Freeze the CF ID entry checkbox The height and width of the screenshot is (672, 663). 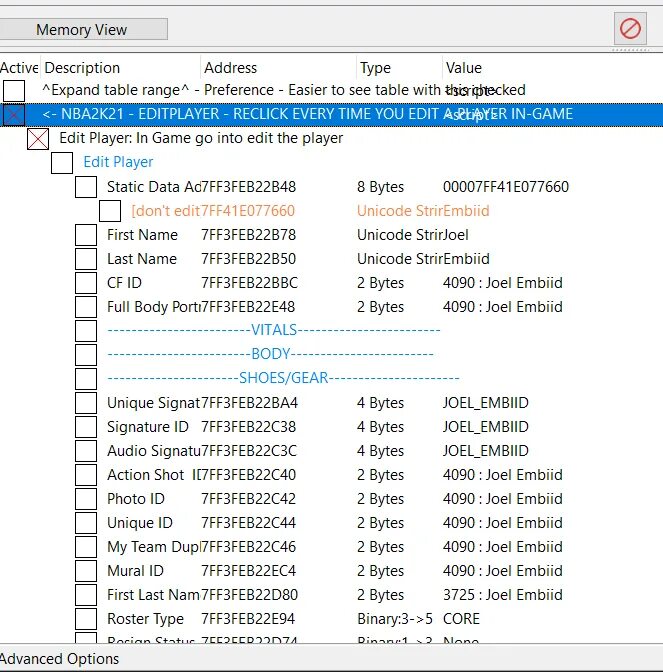pos(86,283)
